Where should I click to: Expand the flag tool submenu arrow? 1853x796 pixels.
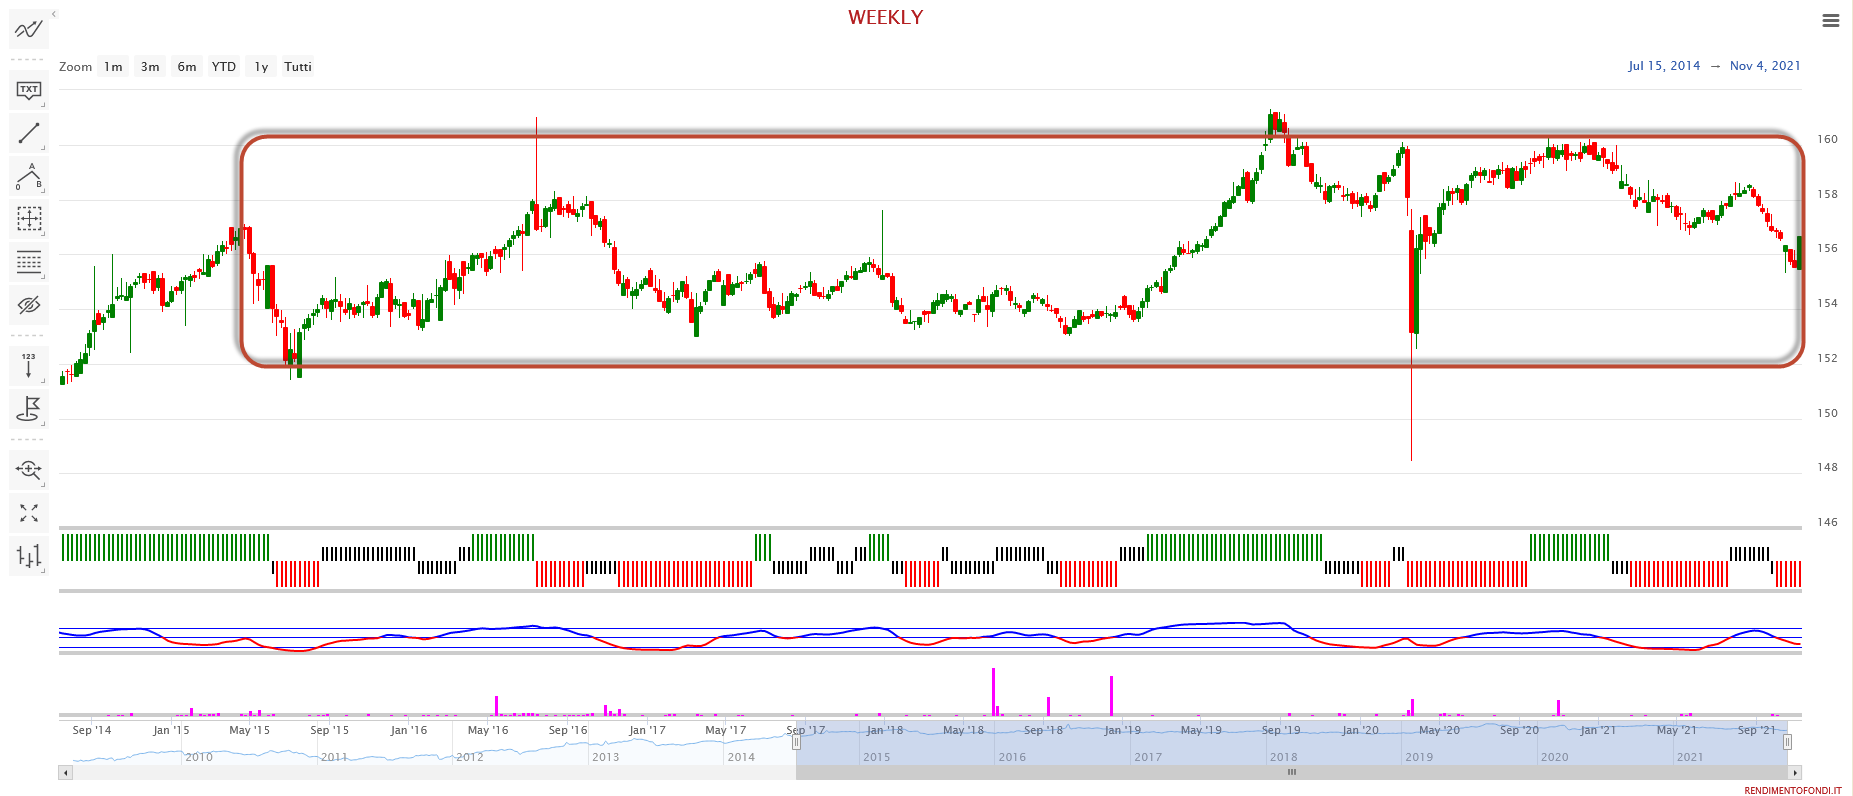[x=43, y=423]
